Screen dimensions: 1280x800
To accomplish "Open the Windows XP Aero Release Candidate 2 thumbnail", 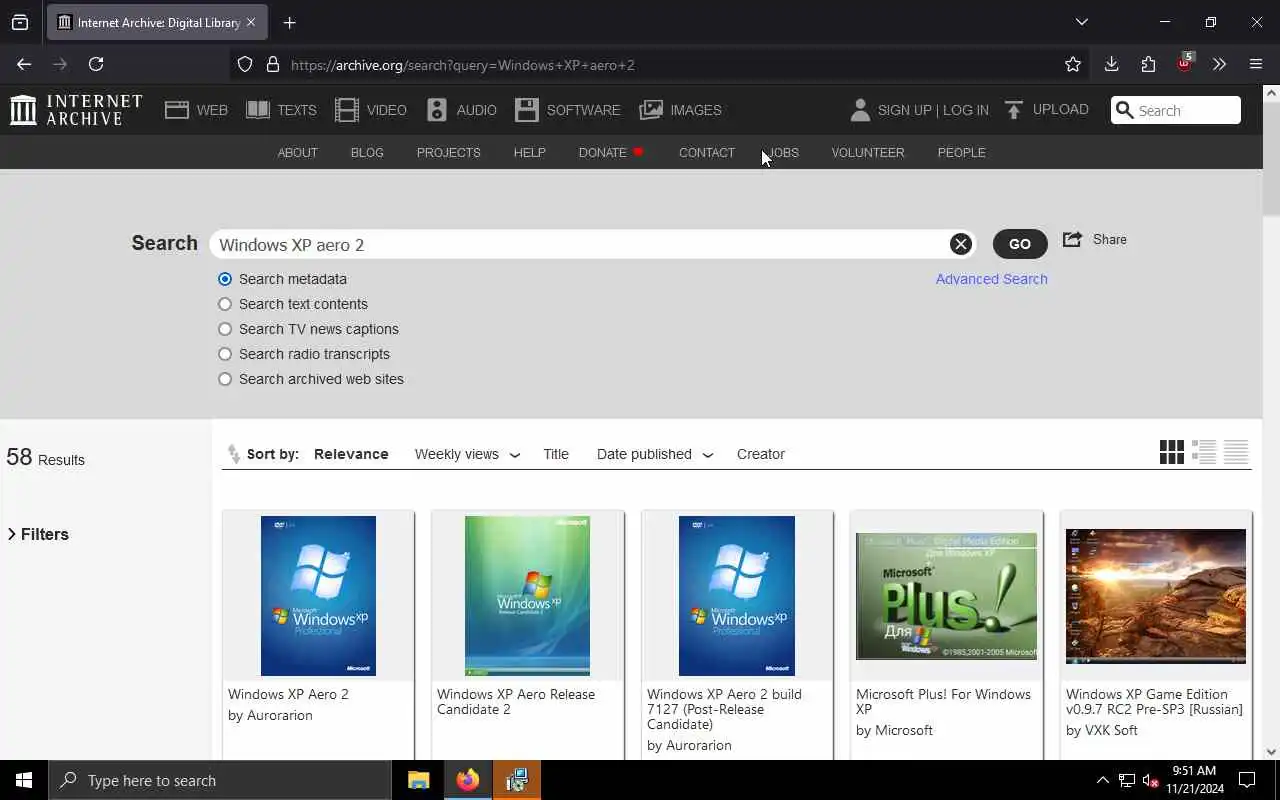I will tap(527, 596).
